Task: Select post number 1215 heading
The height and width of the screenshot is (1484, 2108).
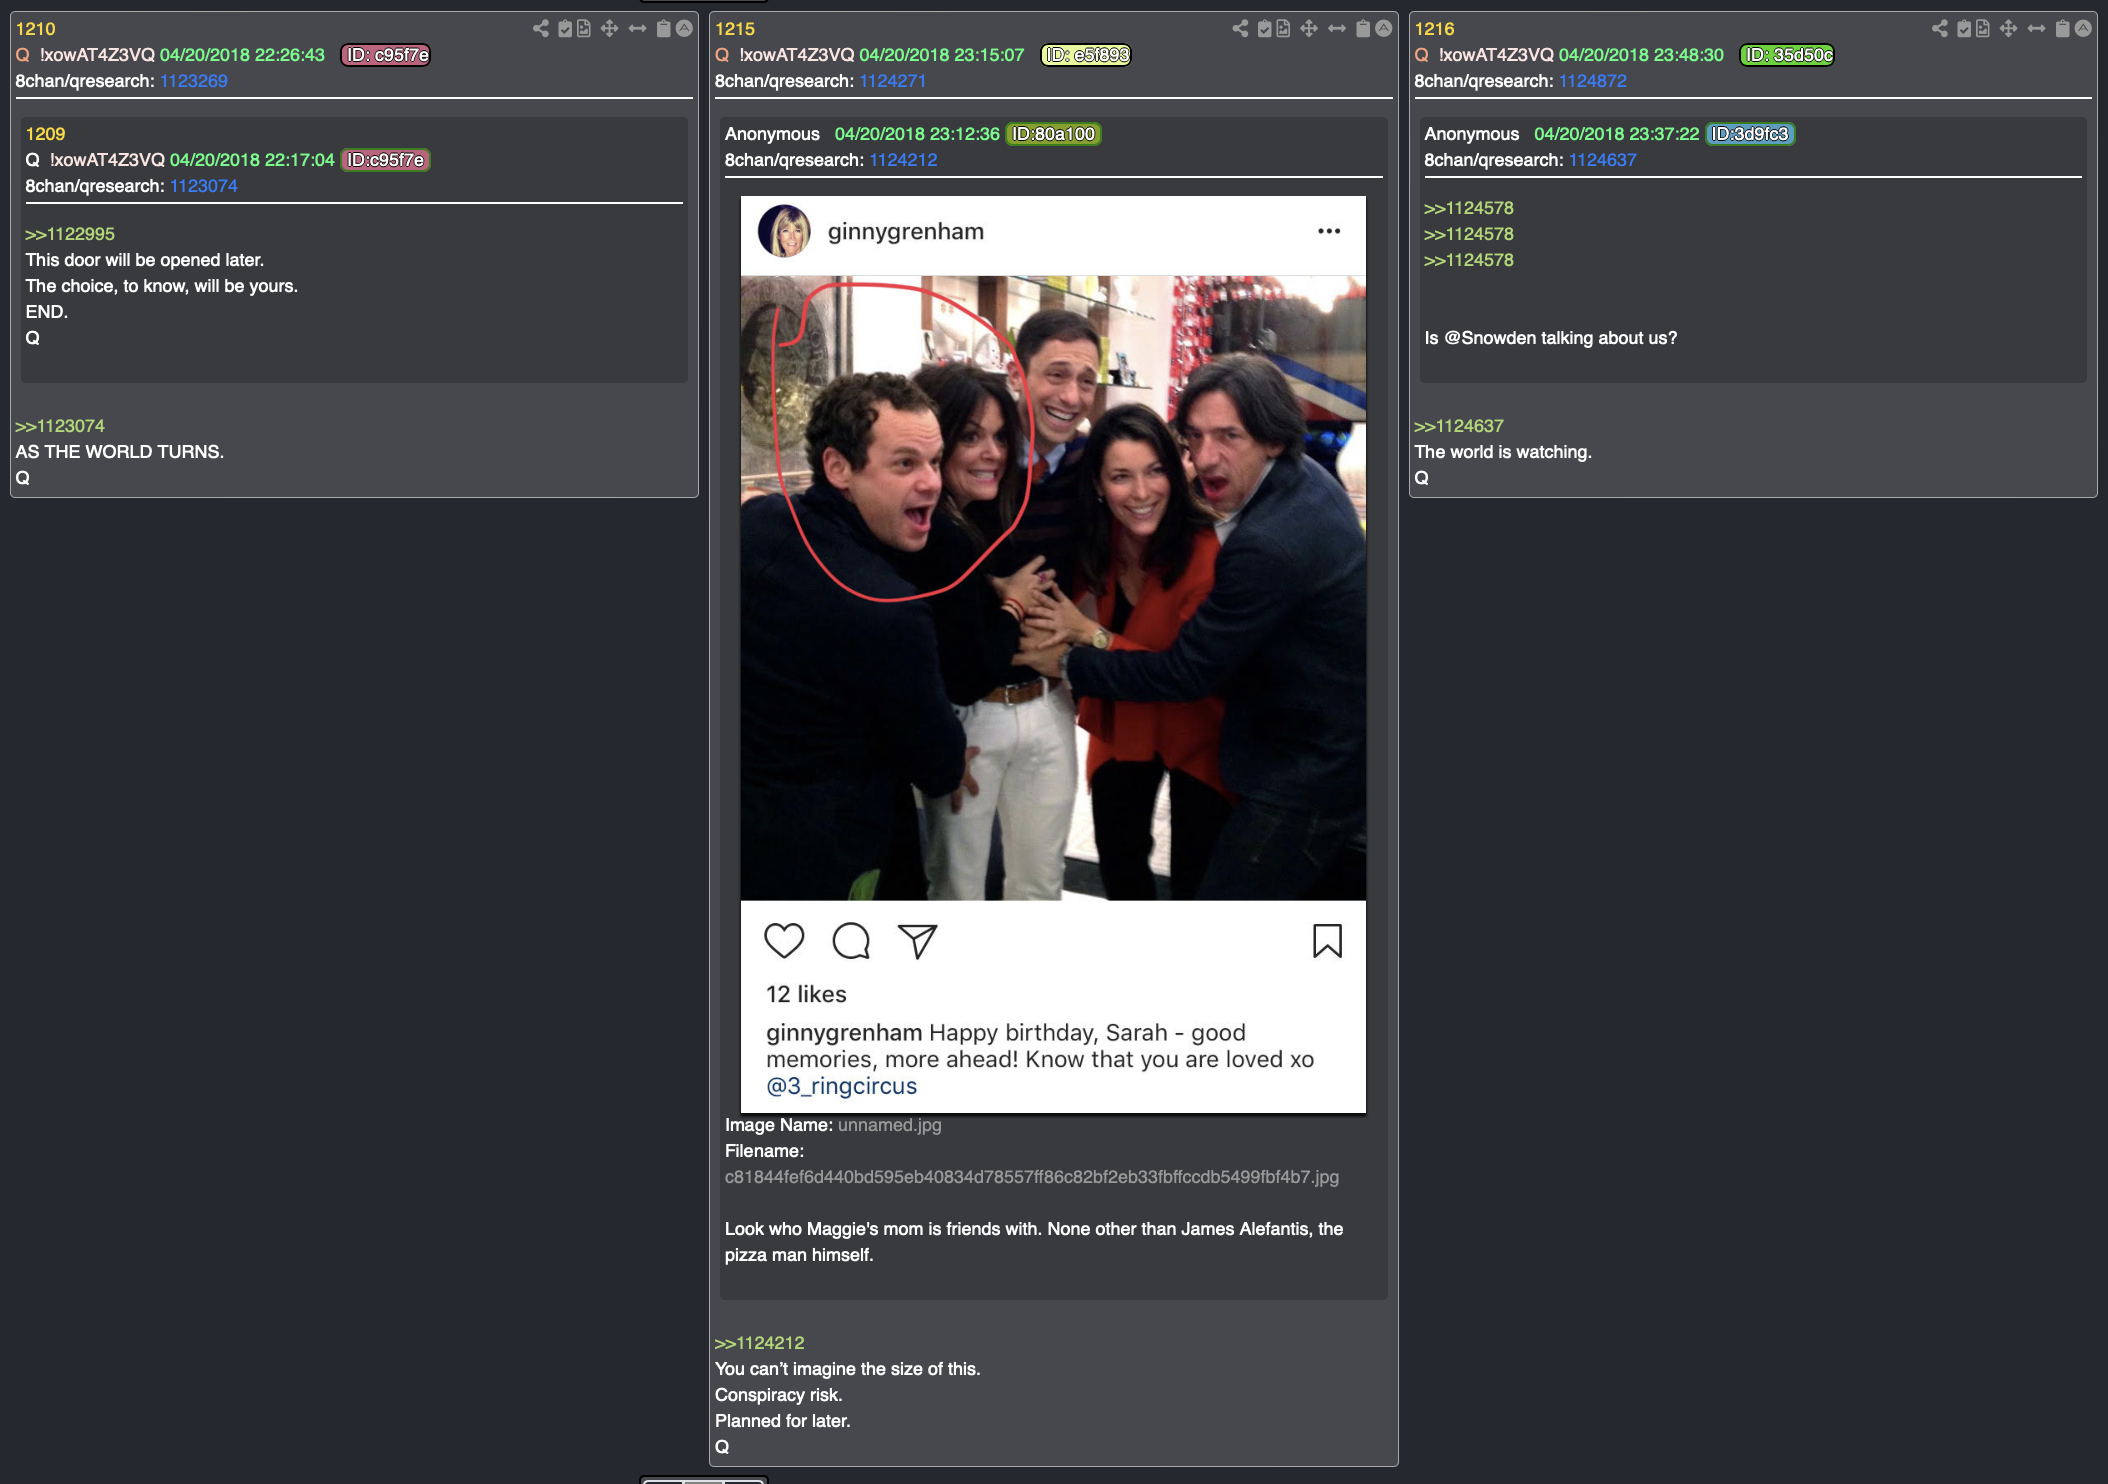Action: (x=735, y=29)
